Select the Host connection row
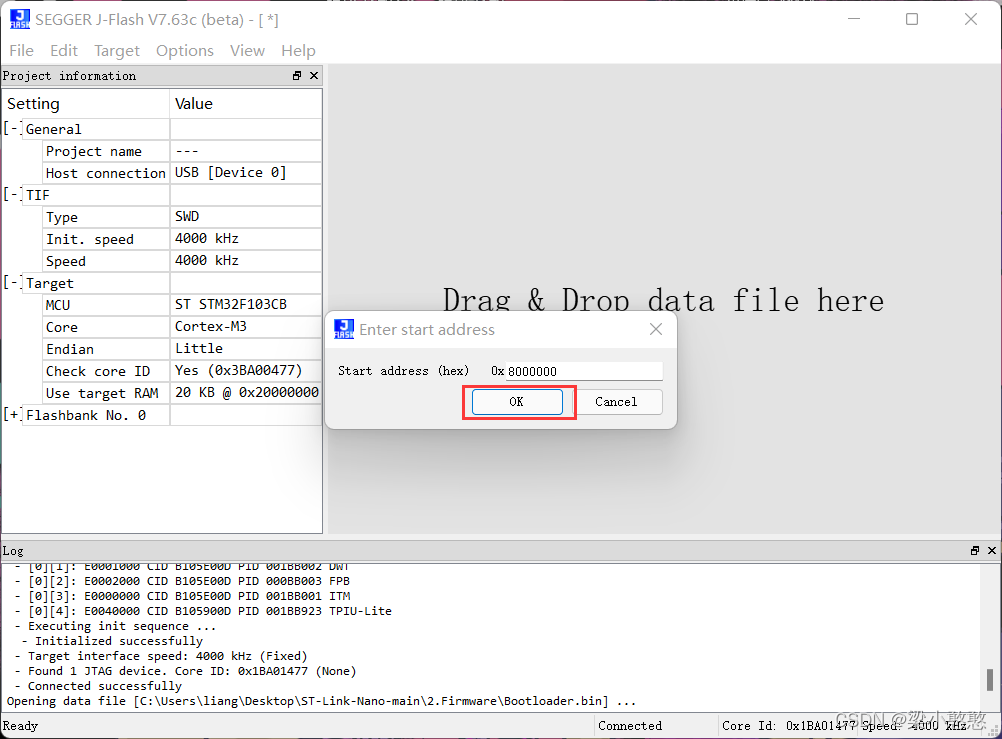The width and height of the screenshot is (1002, 739). tap(181, 173)
